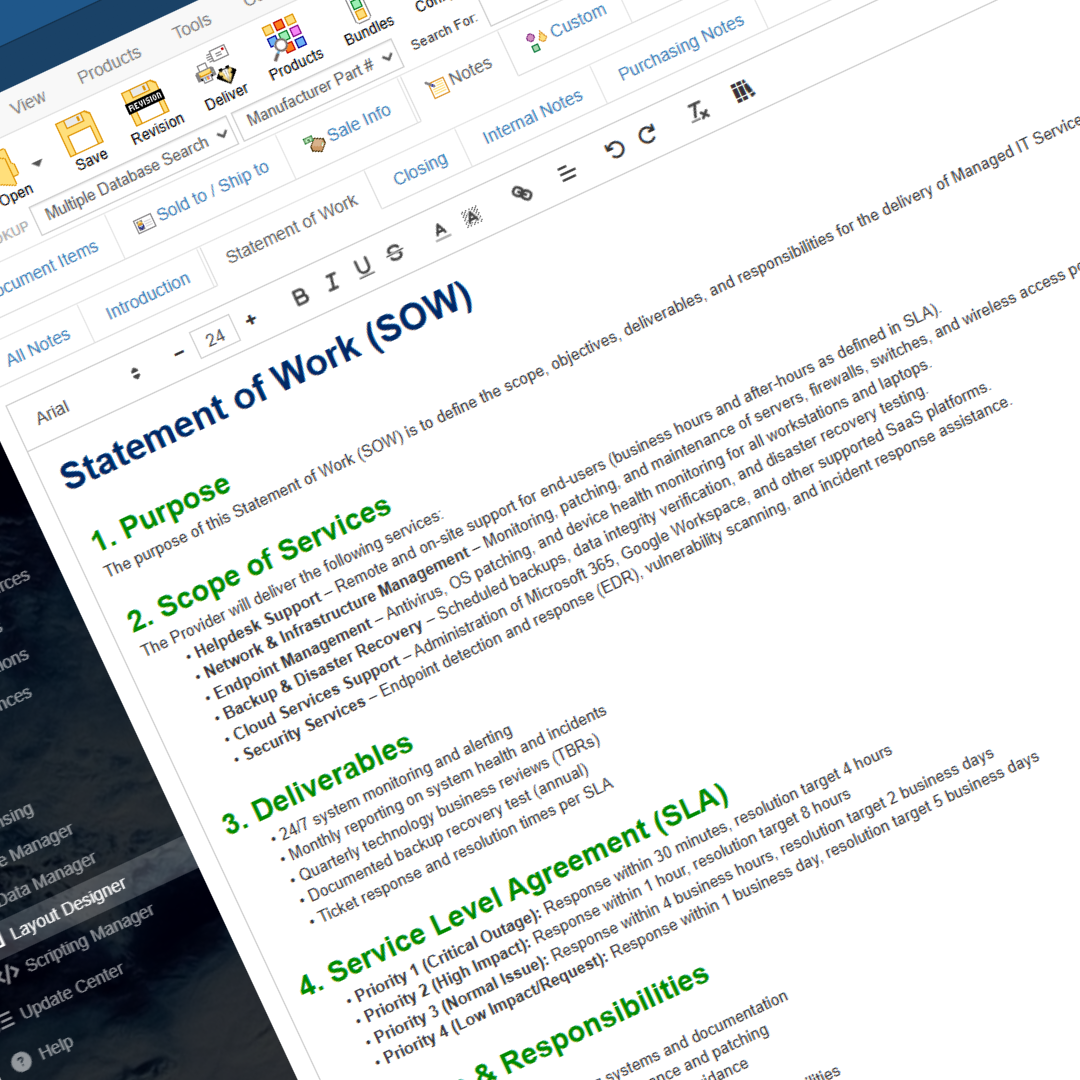This screenshot has height=1080, width=1080.
Task: Open the Tools menu
Action: (x=191, y=27)
